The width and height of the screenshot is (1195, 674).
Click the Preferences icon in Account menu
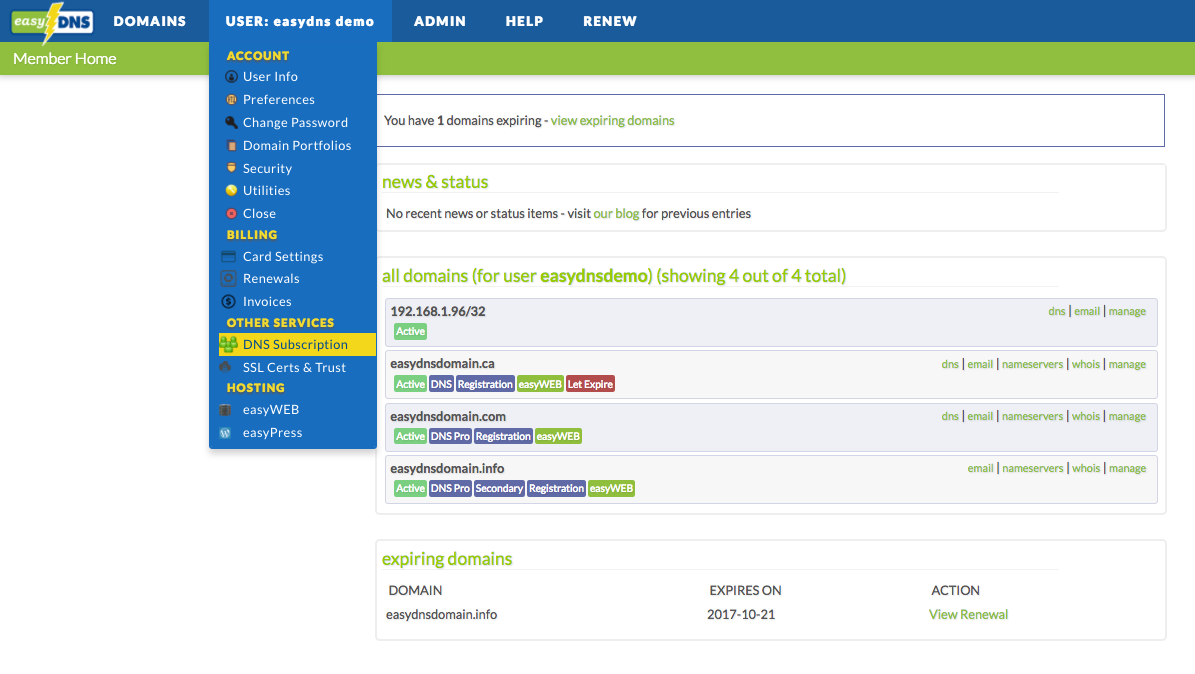point(231,100)
